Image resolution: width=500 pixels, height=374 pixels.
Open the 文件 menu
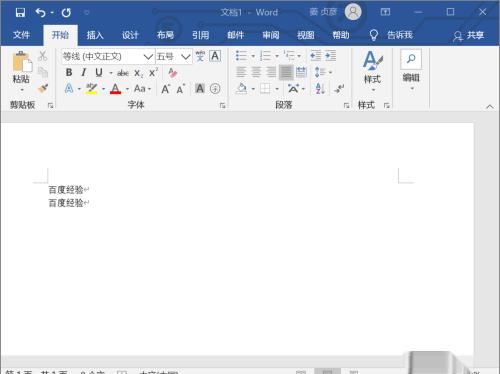[x=21, y=35]
